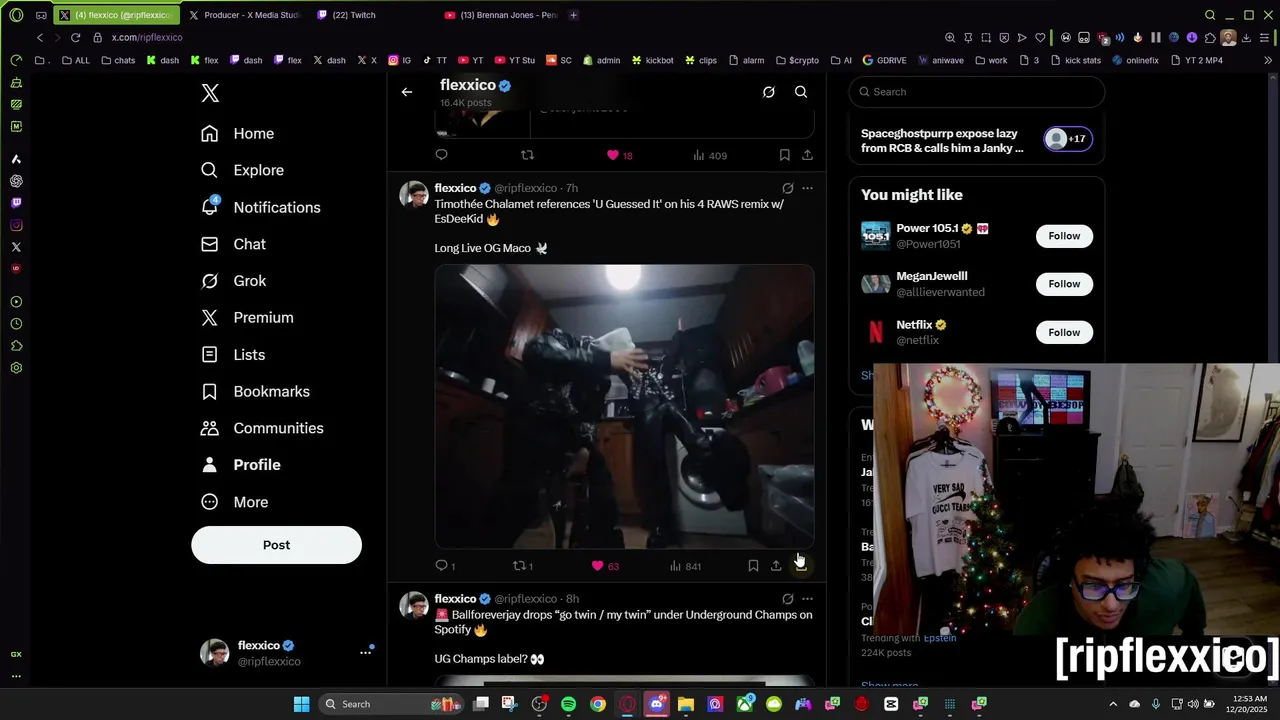
Task: Click the X logo in sidebar
Action: 210,93
